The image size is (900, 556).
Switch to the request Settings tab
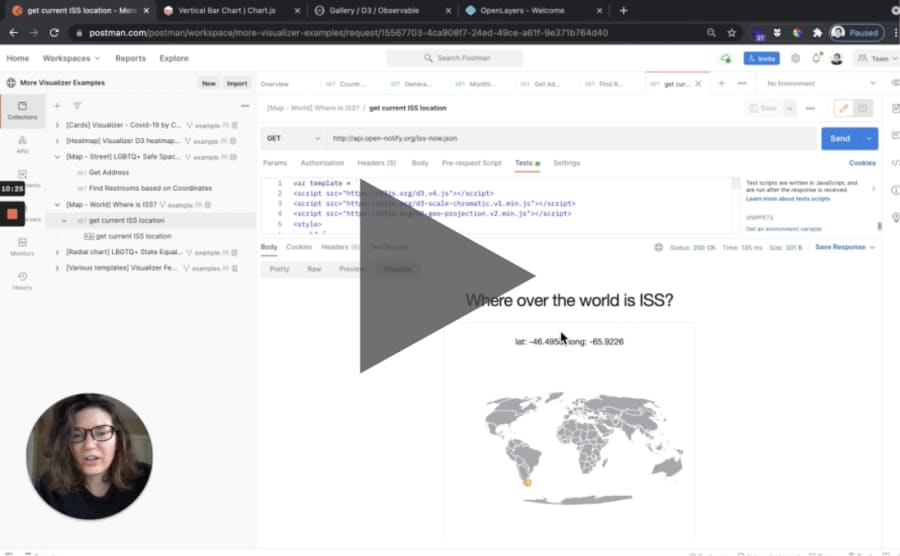pos(567,163)
